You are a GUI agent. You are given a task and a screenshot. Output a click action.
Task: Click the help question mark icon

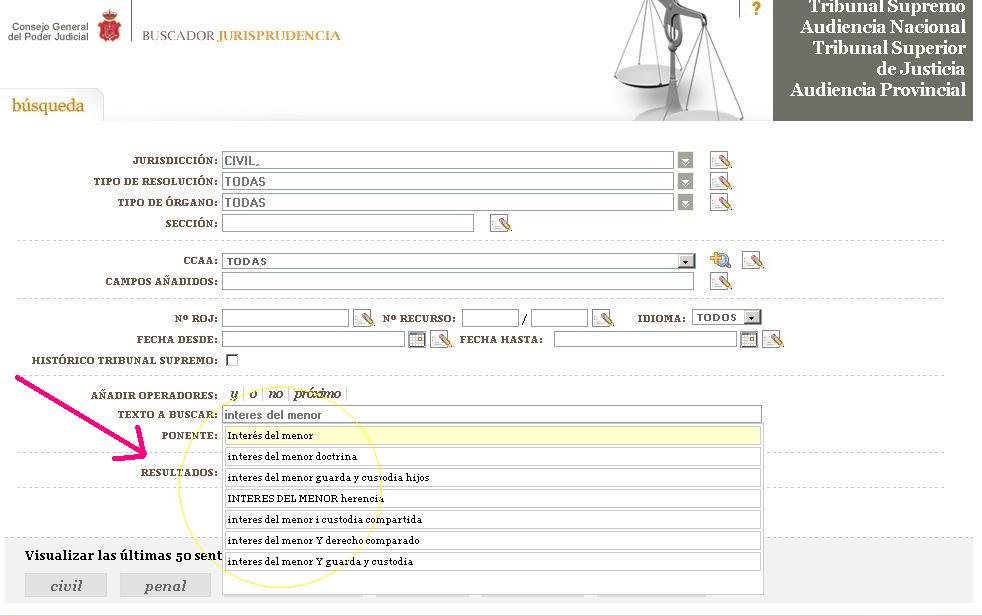click(756, 9)
